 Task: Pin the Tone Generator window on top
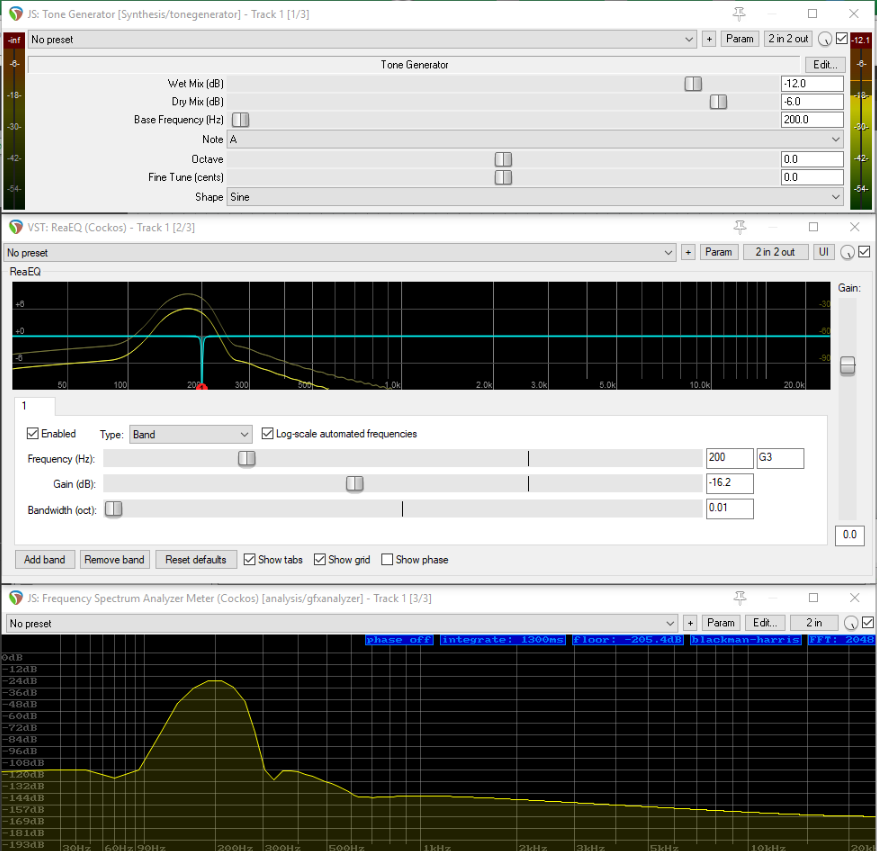point(739,14)
